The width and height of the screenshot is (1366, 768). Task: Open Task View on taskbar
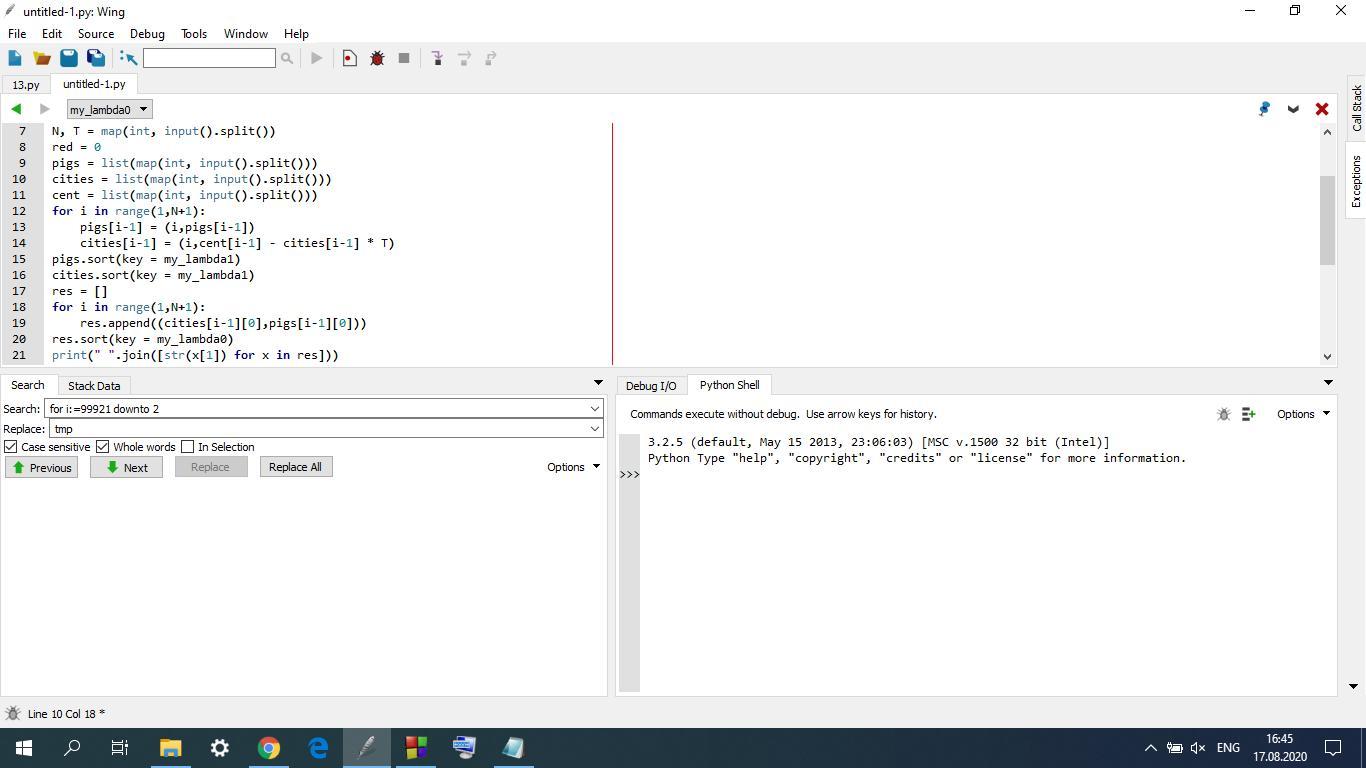(120, 748)
